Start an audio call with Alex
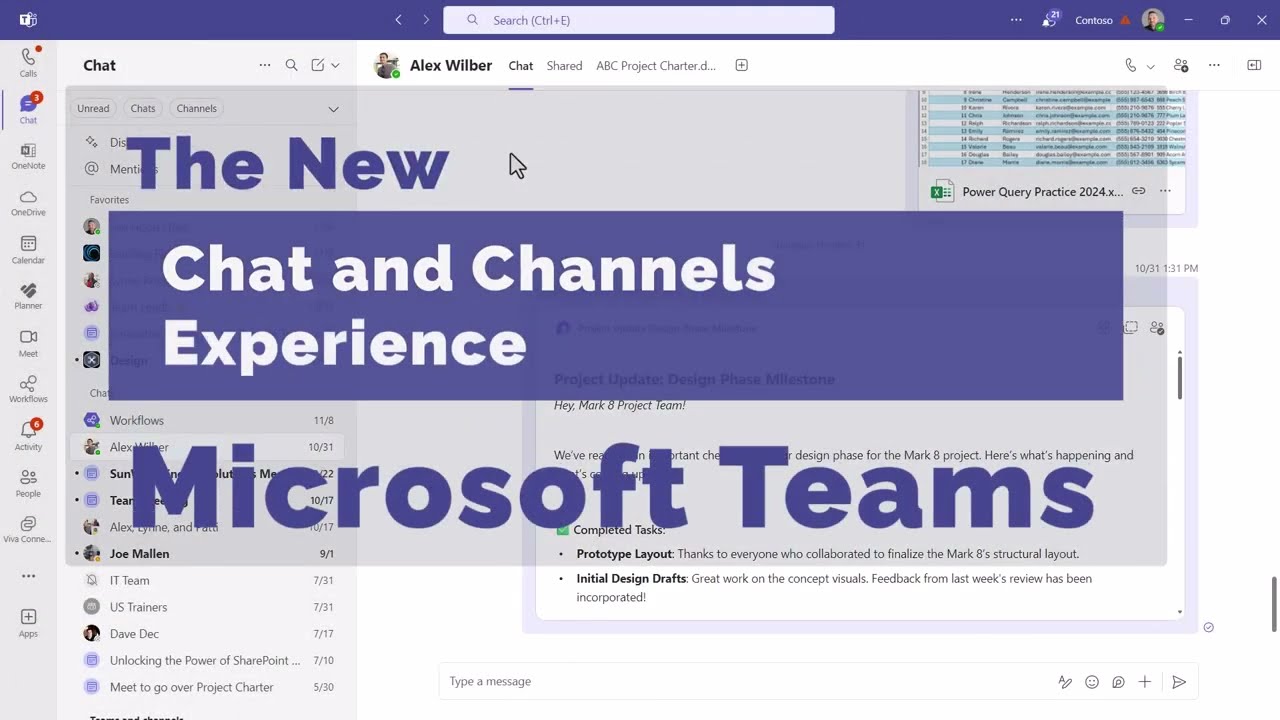 (1131, 65)
